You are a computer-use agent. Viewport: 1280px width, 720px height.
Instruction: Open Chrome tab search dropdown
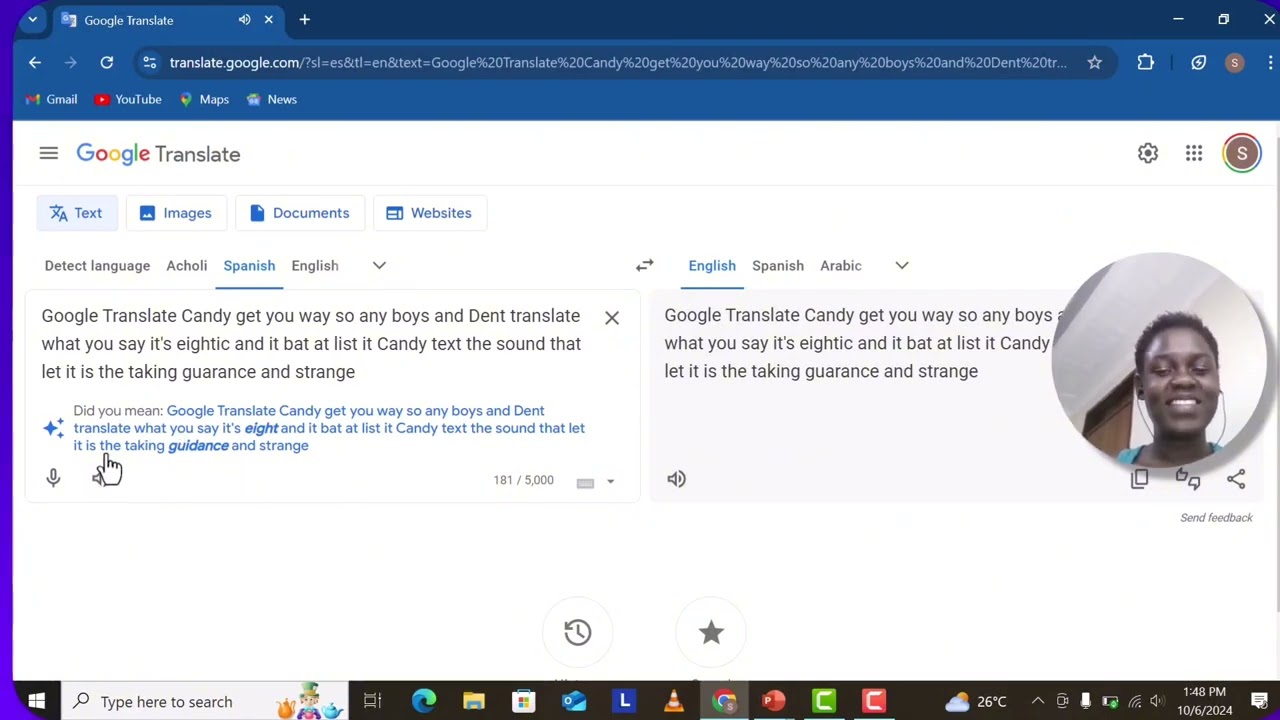(32, 20)
